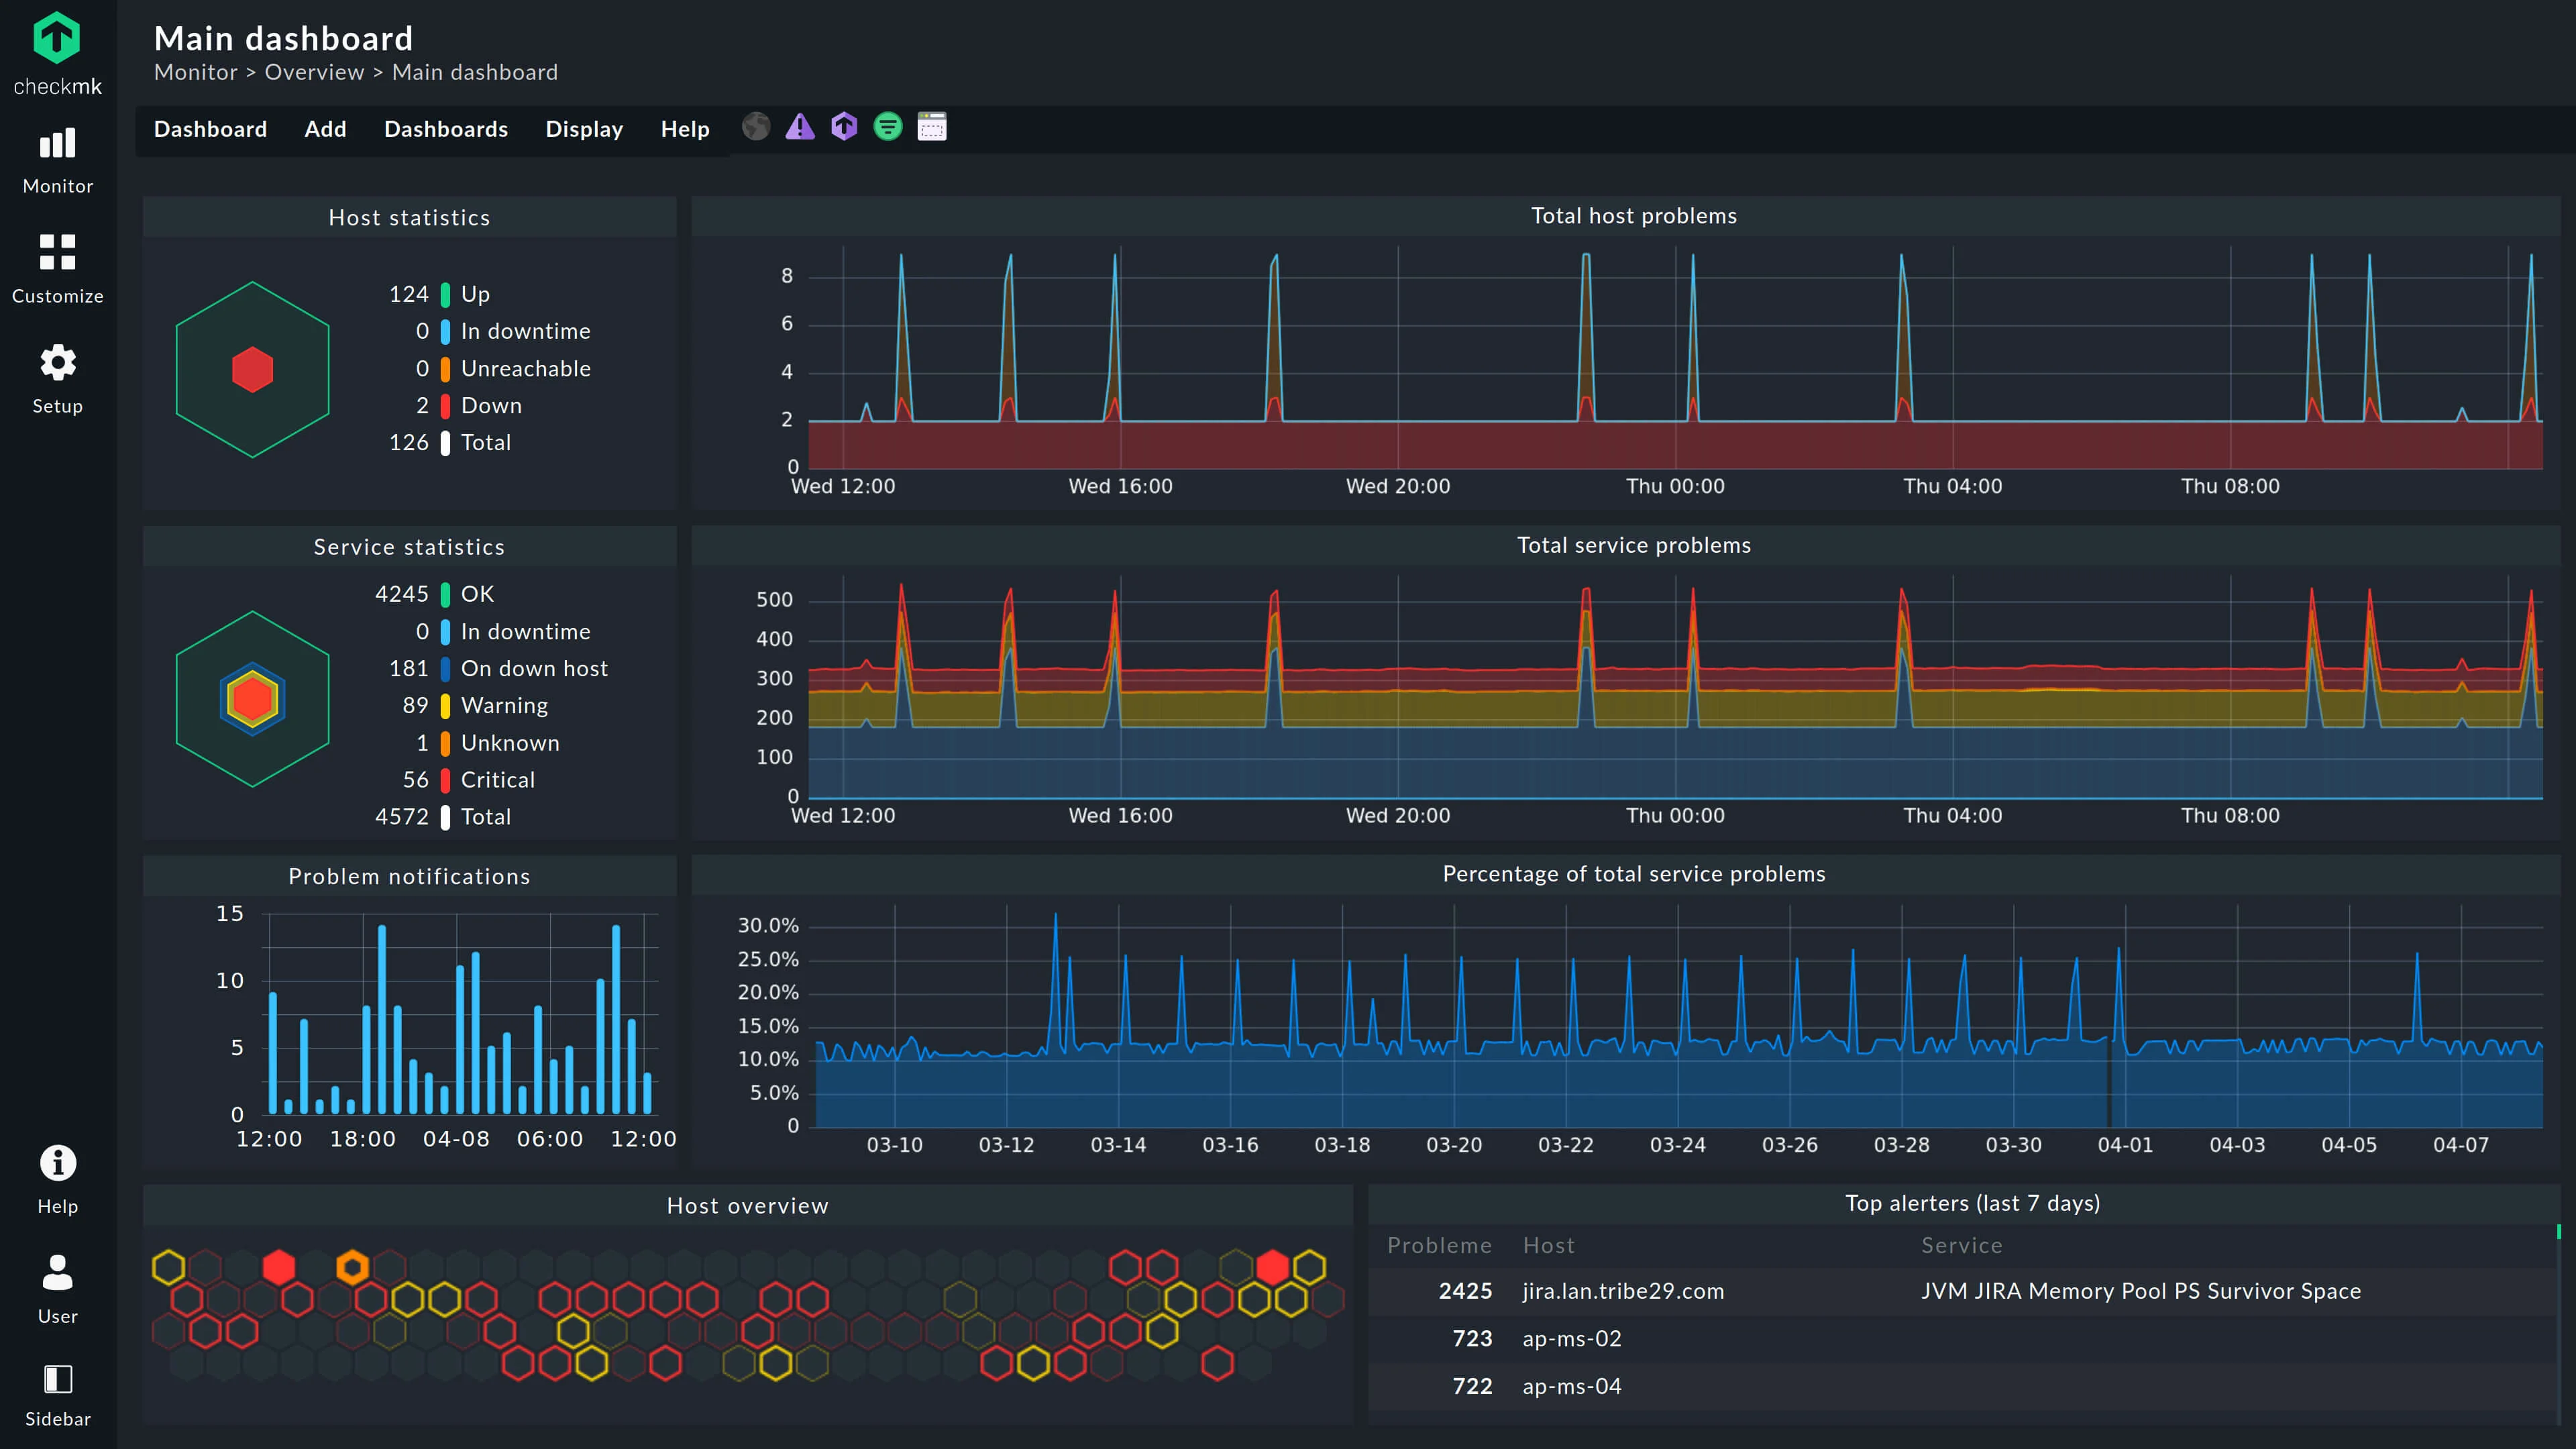
Task: Select the red hexagon in Host statistics
Action: 252,370
